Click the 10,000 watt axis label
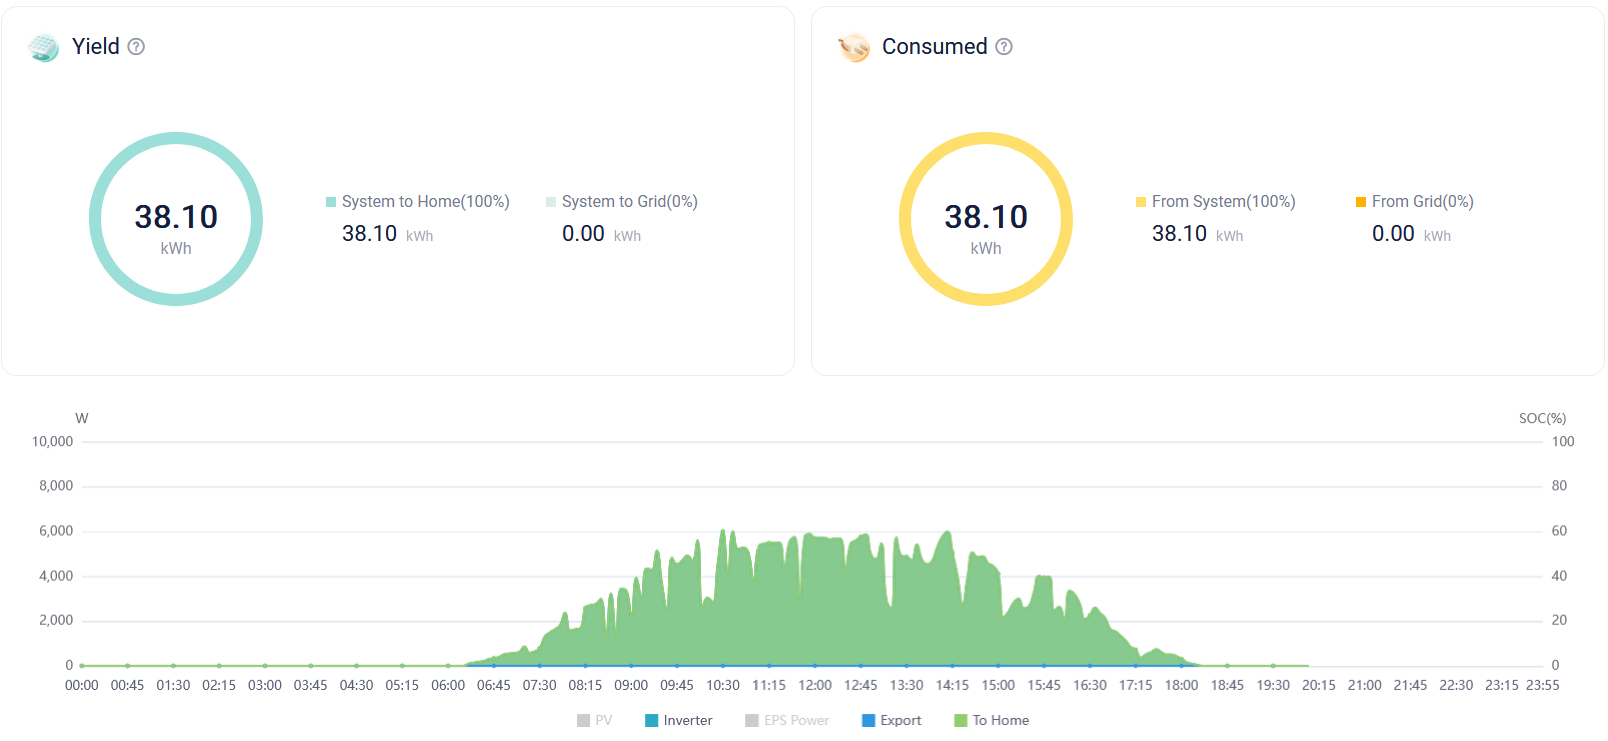 click(53, 442)
